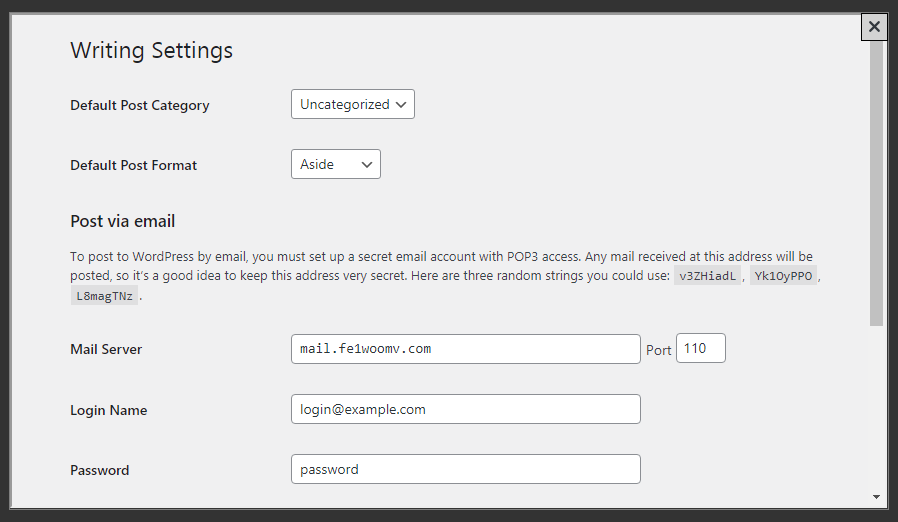Click the Password field label
Image resolution: width=898 pixels, height=522 pixels.
tap(100, 470)
